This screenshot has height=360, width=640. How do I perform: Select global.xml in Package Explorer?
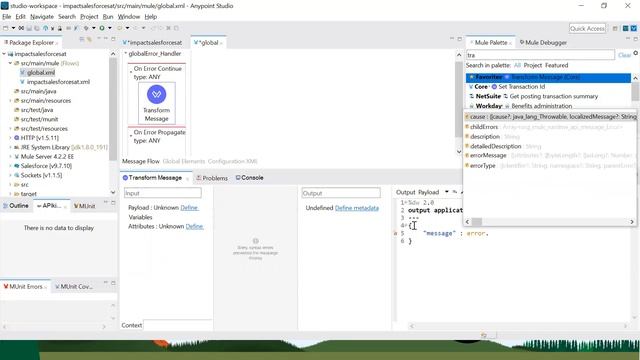click(x=40, y=72)
